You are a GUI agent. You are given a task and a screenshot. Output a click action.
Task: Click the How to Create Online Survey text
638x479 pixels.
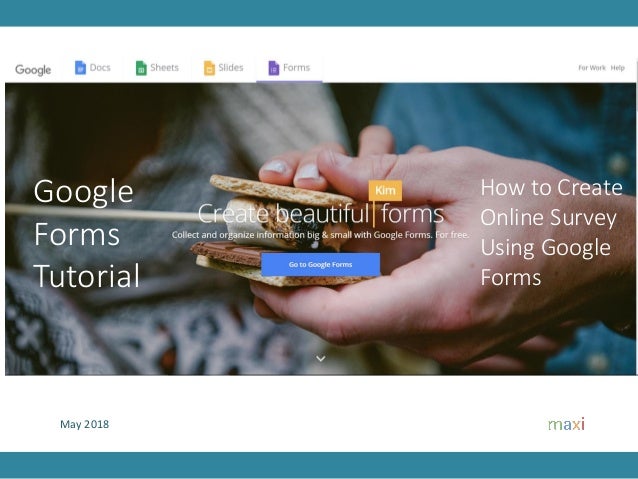551,232
